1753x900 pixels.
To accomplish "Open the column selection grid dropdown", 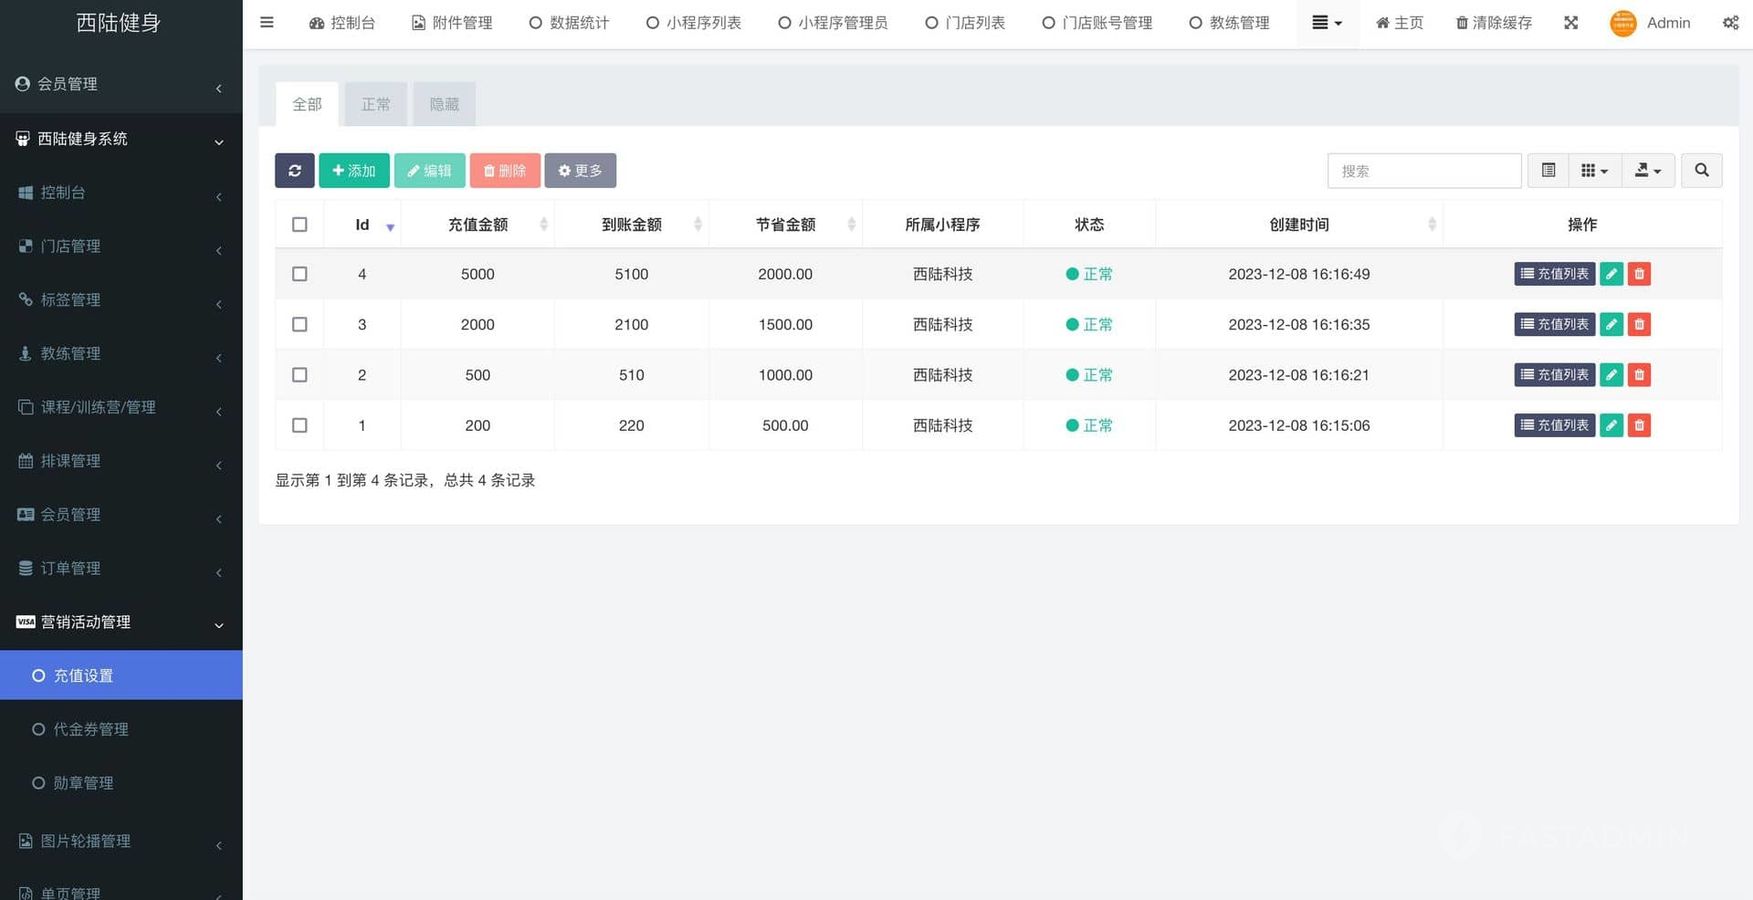I will point(1594,171).
